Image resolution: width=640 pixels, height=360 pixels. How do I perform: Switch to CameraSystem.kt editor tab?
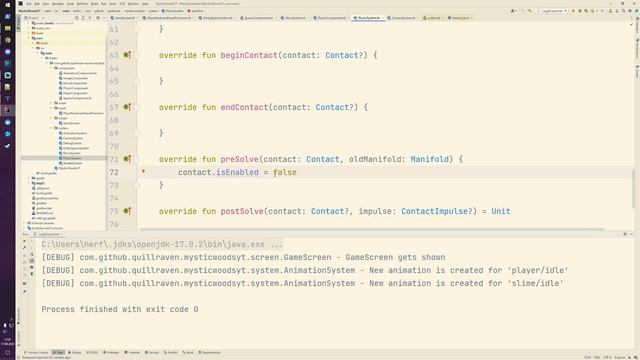point(403,18)
